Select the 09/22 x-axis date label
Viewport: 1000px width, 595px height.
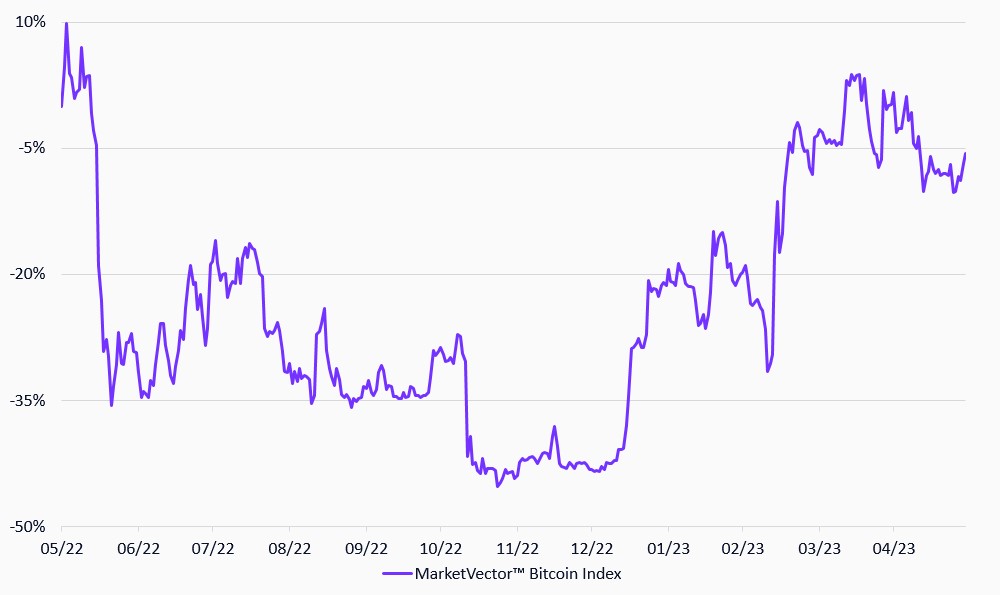[365, 548]
